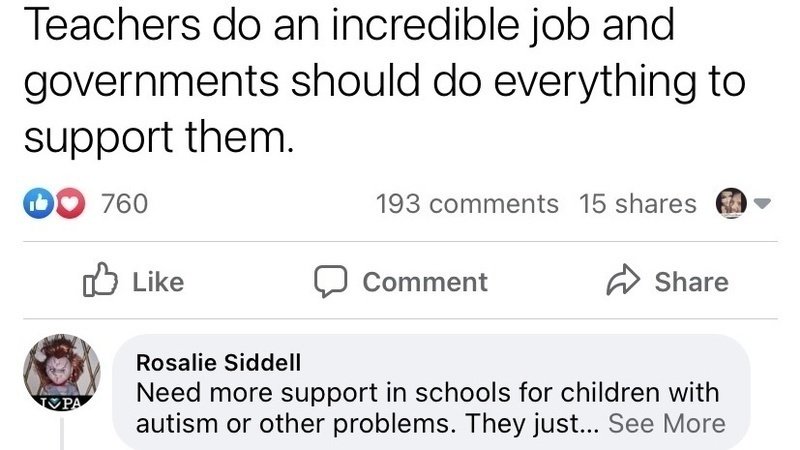Tap the thumbs-up outline Like icon
The image size is (800, 450).
pos(98,282)
